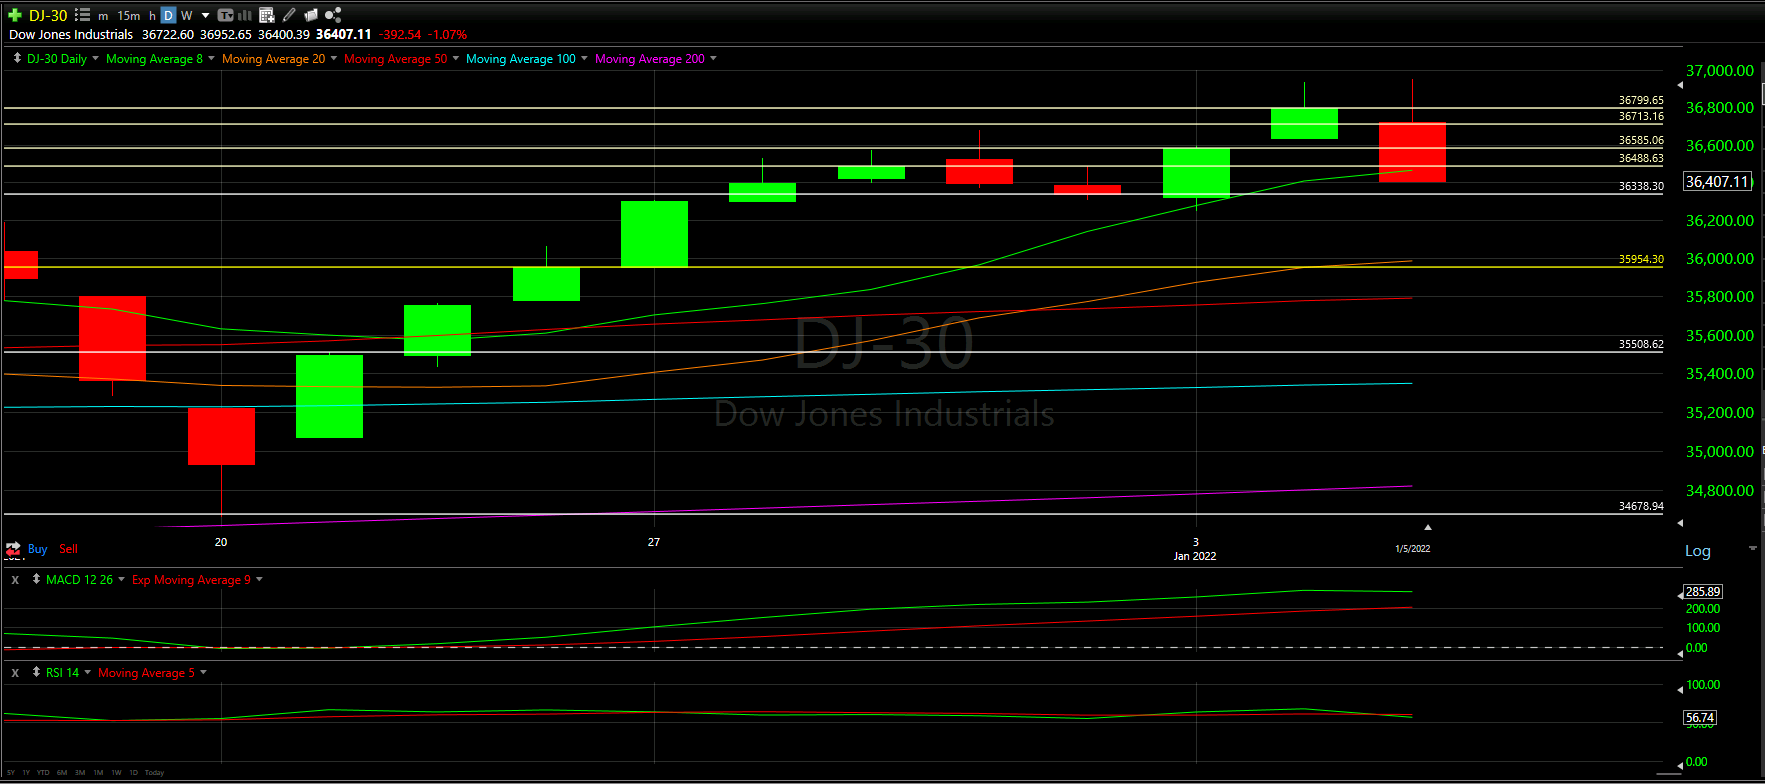The height and width of the screenshot is (784, 1765).
Task: Expand the Moving Average 8 dropdown
Action: pos(211,58)
